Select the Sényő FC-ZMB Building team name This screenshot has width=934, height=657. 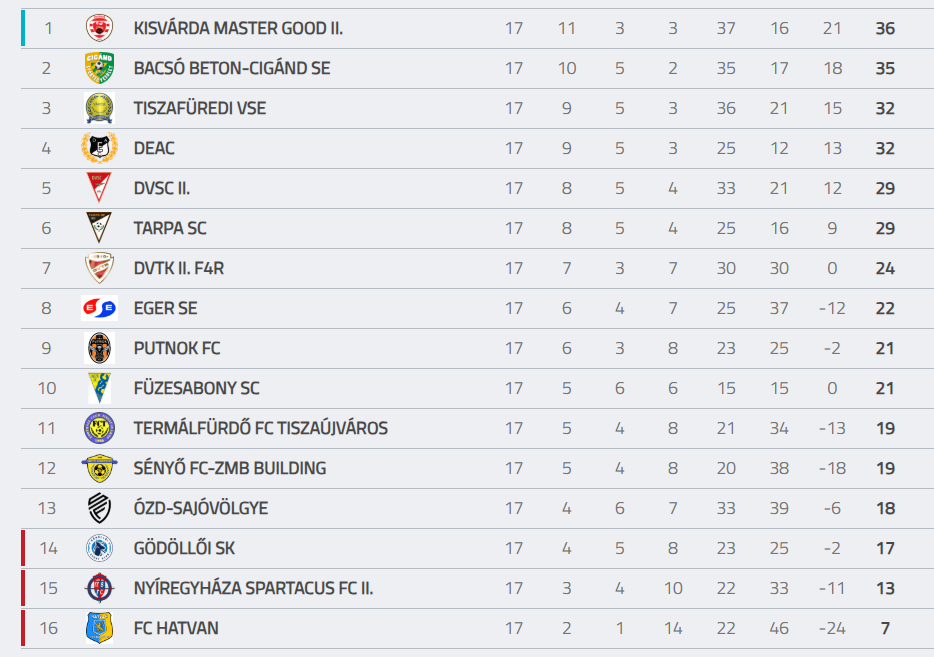click(x=229, y=468)
